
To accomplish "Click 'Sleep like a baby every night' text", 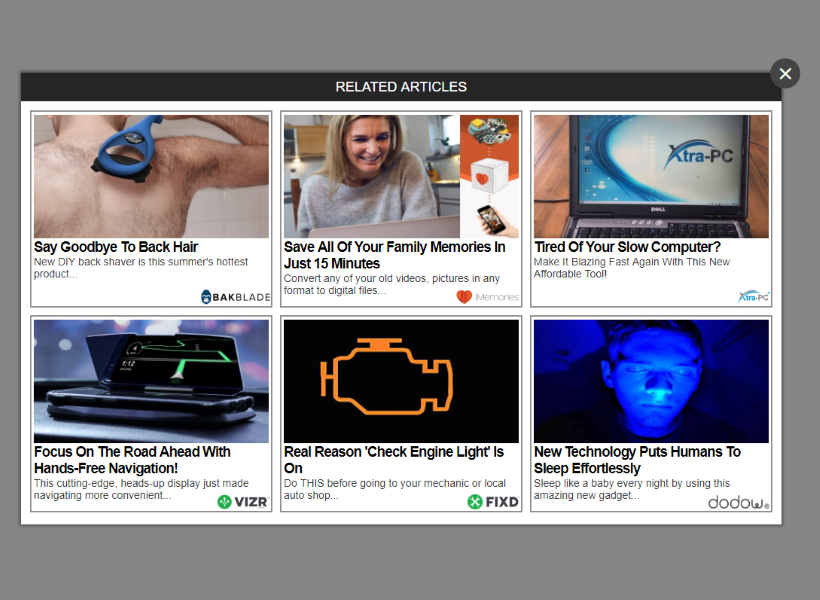I will pos(632,489).
